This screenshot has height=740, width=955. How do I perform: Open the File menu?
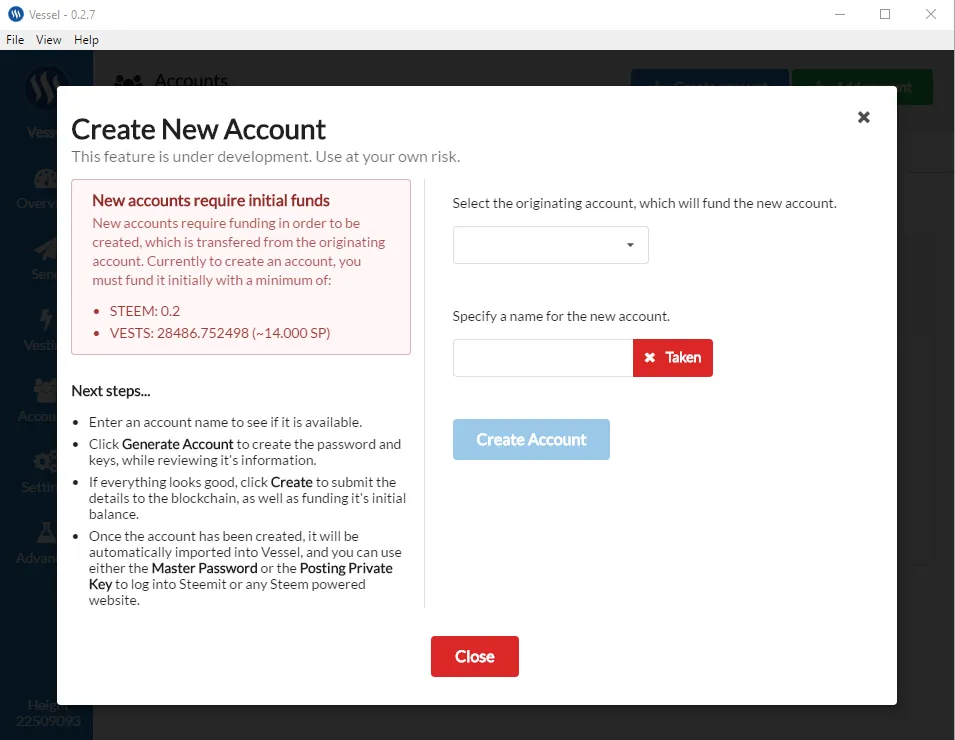point(15,40)
